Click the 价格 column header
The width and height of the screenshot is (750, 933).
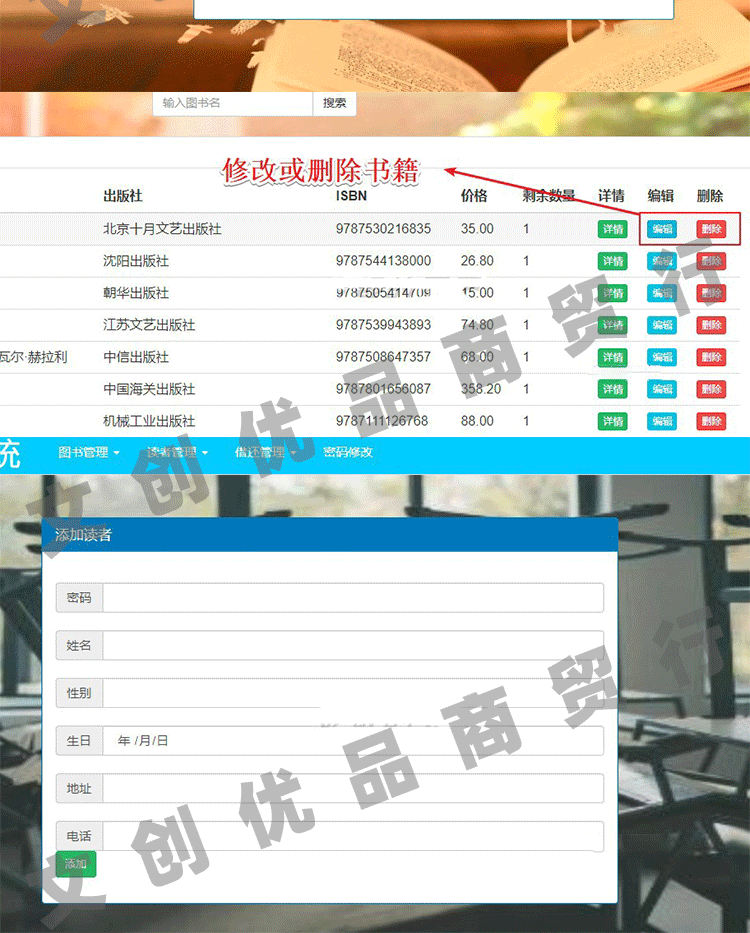[x=474, y=196]
